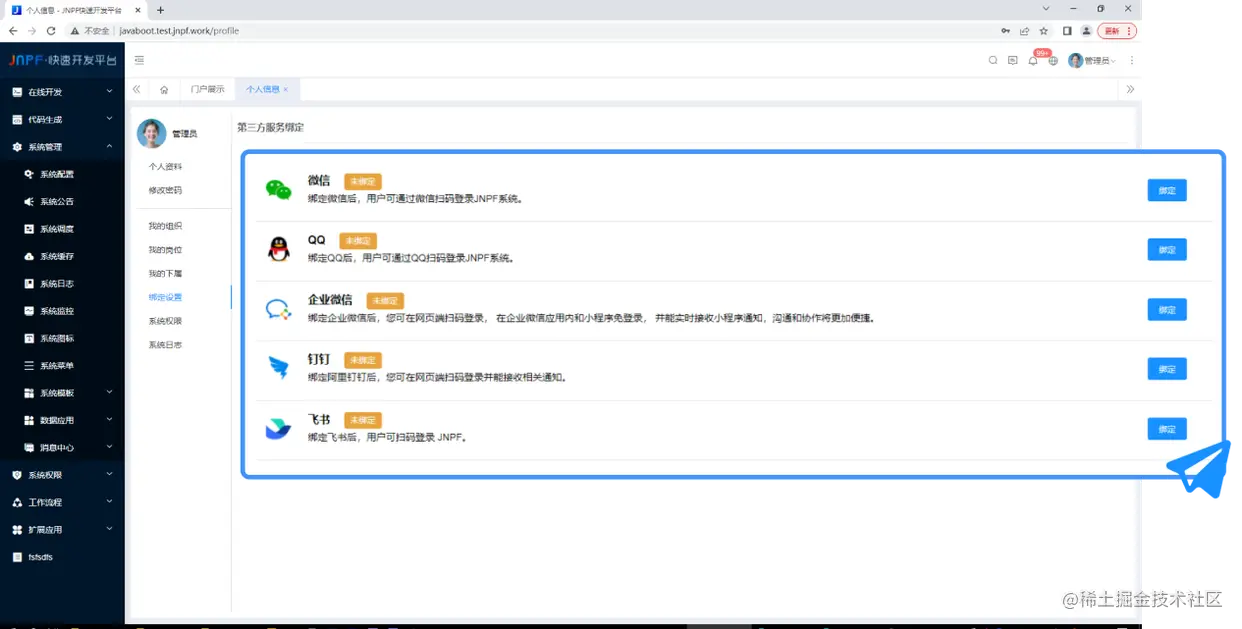This screenshot has width=1242, height=629.
Task: Open 个人资料 in profile menu
Action: (x=165, y=167)
